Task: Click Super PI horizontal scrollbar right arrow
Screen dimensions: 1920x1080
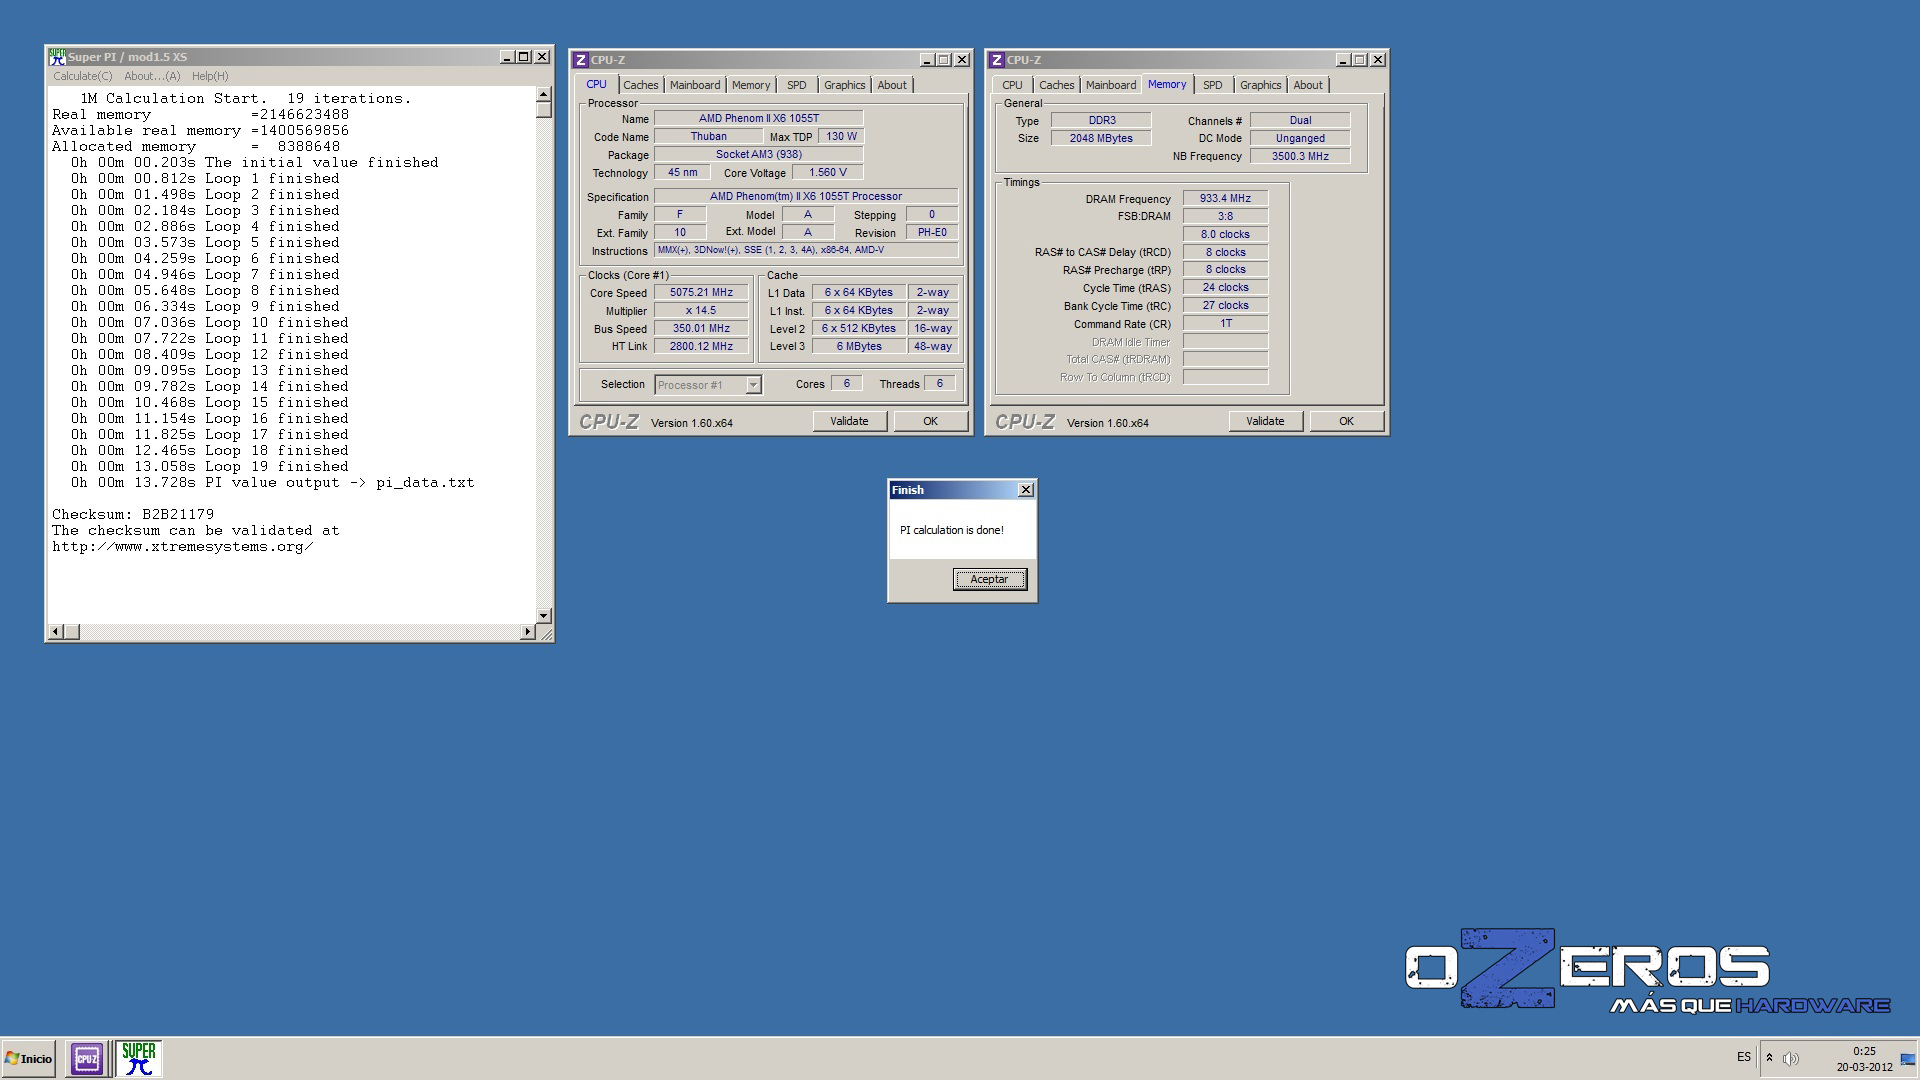Action: click(x=528, y=632)
